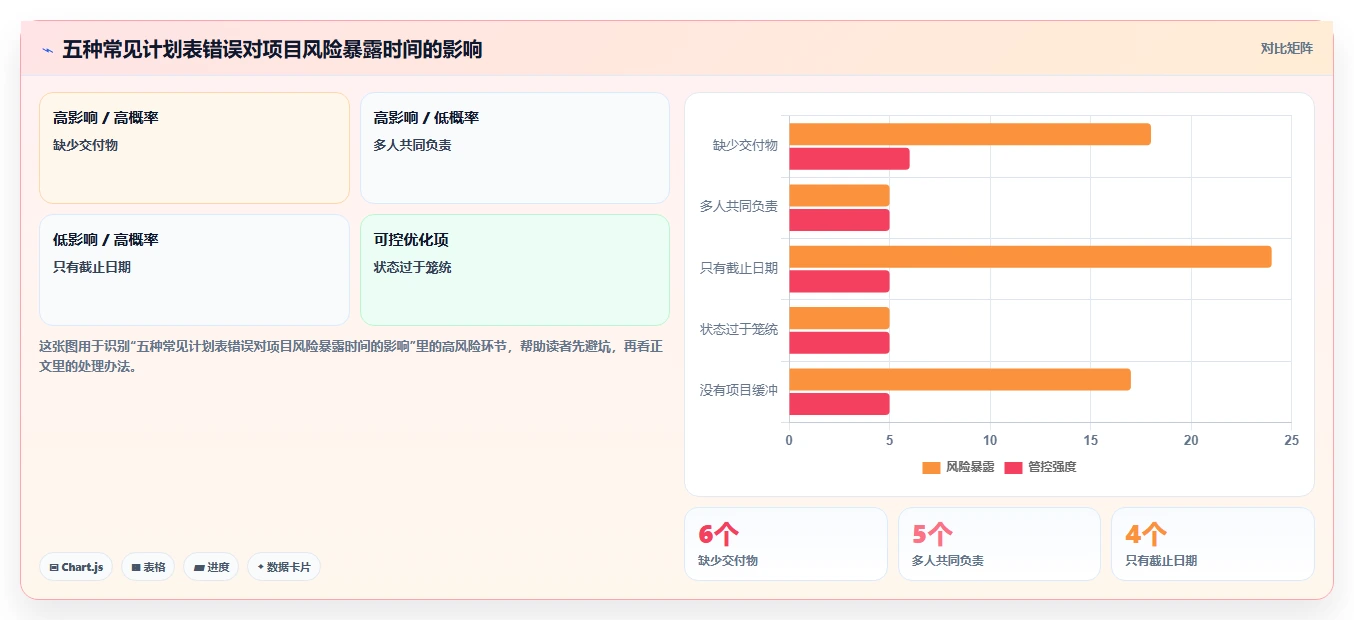Click the 对比矩阵 label in header
Viewport: 1354px width, 620px height.
click(1286, 48)
